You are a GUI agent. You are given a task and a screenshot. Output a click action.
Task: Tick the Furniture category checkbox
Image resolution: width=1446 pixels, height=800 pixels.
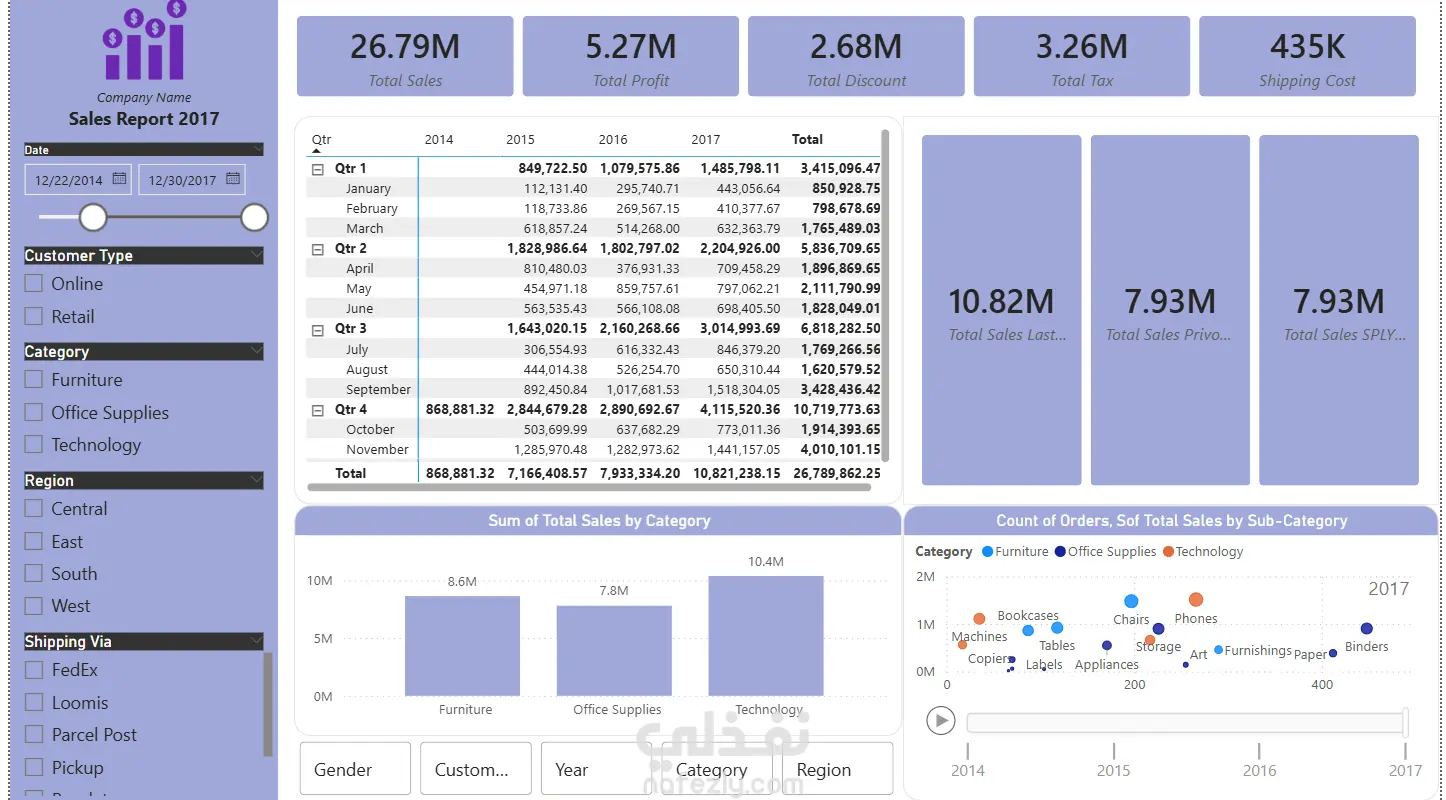coord(34,380)
